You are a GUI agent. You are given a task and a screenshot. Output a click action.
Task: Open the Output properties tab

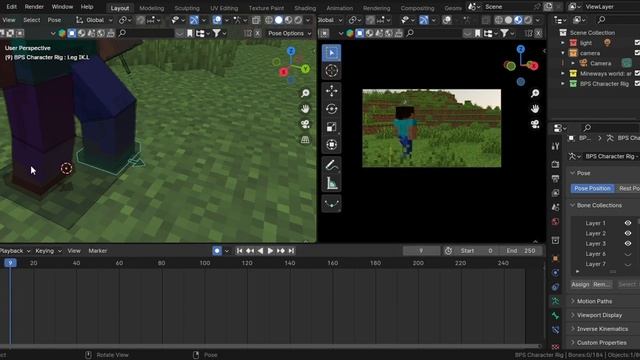click(556, 178)
